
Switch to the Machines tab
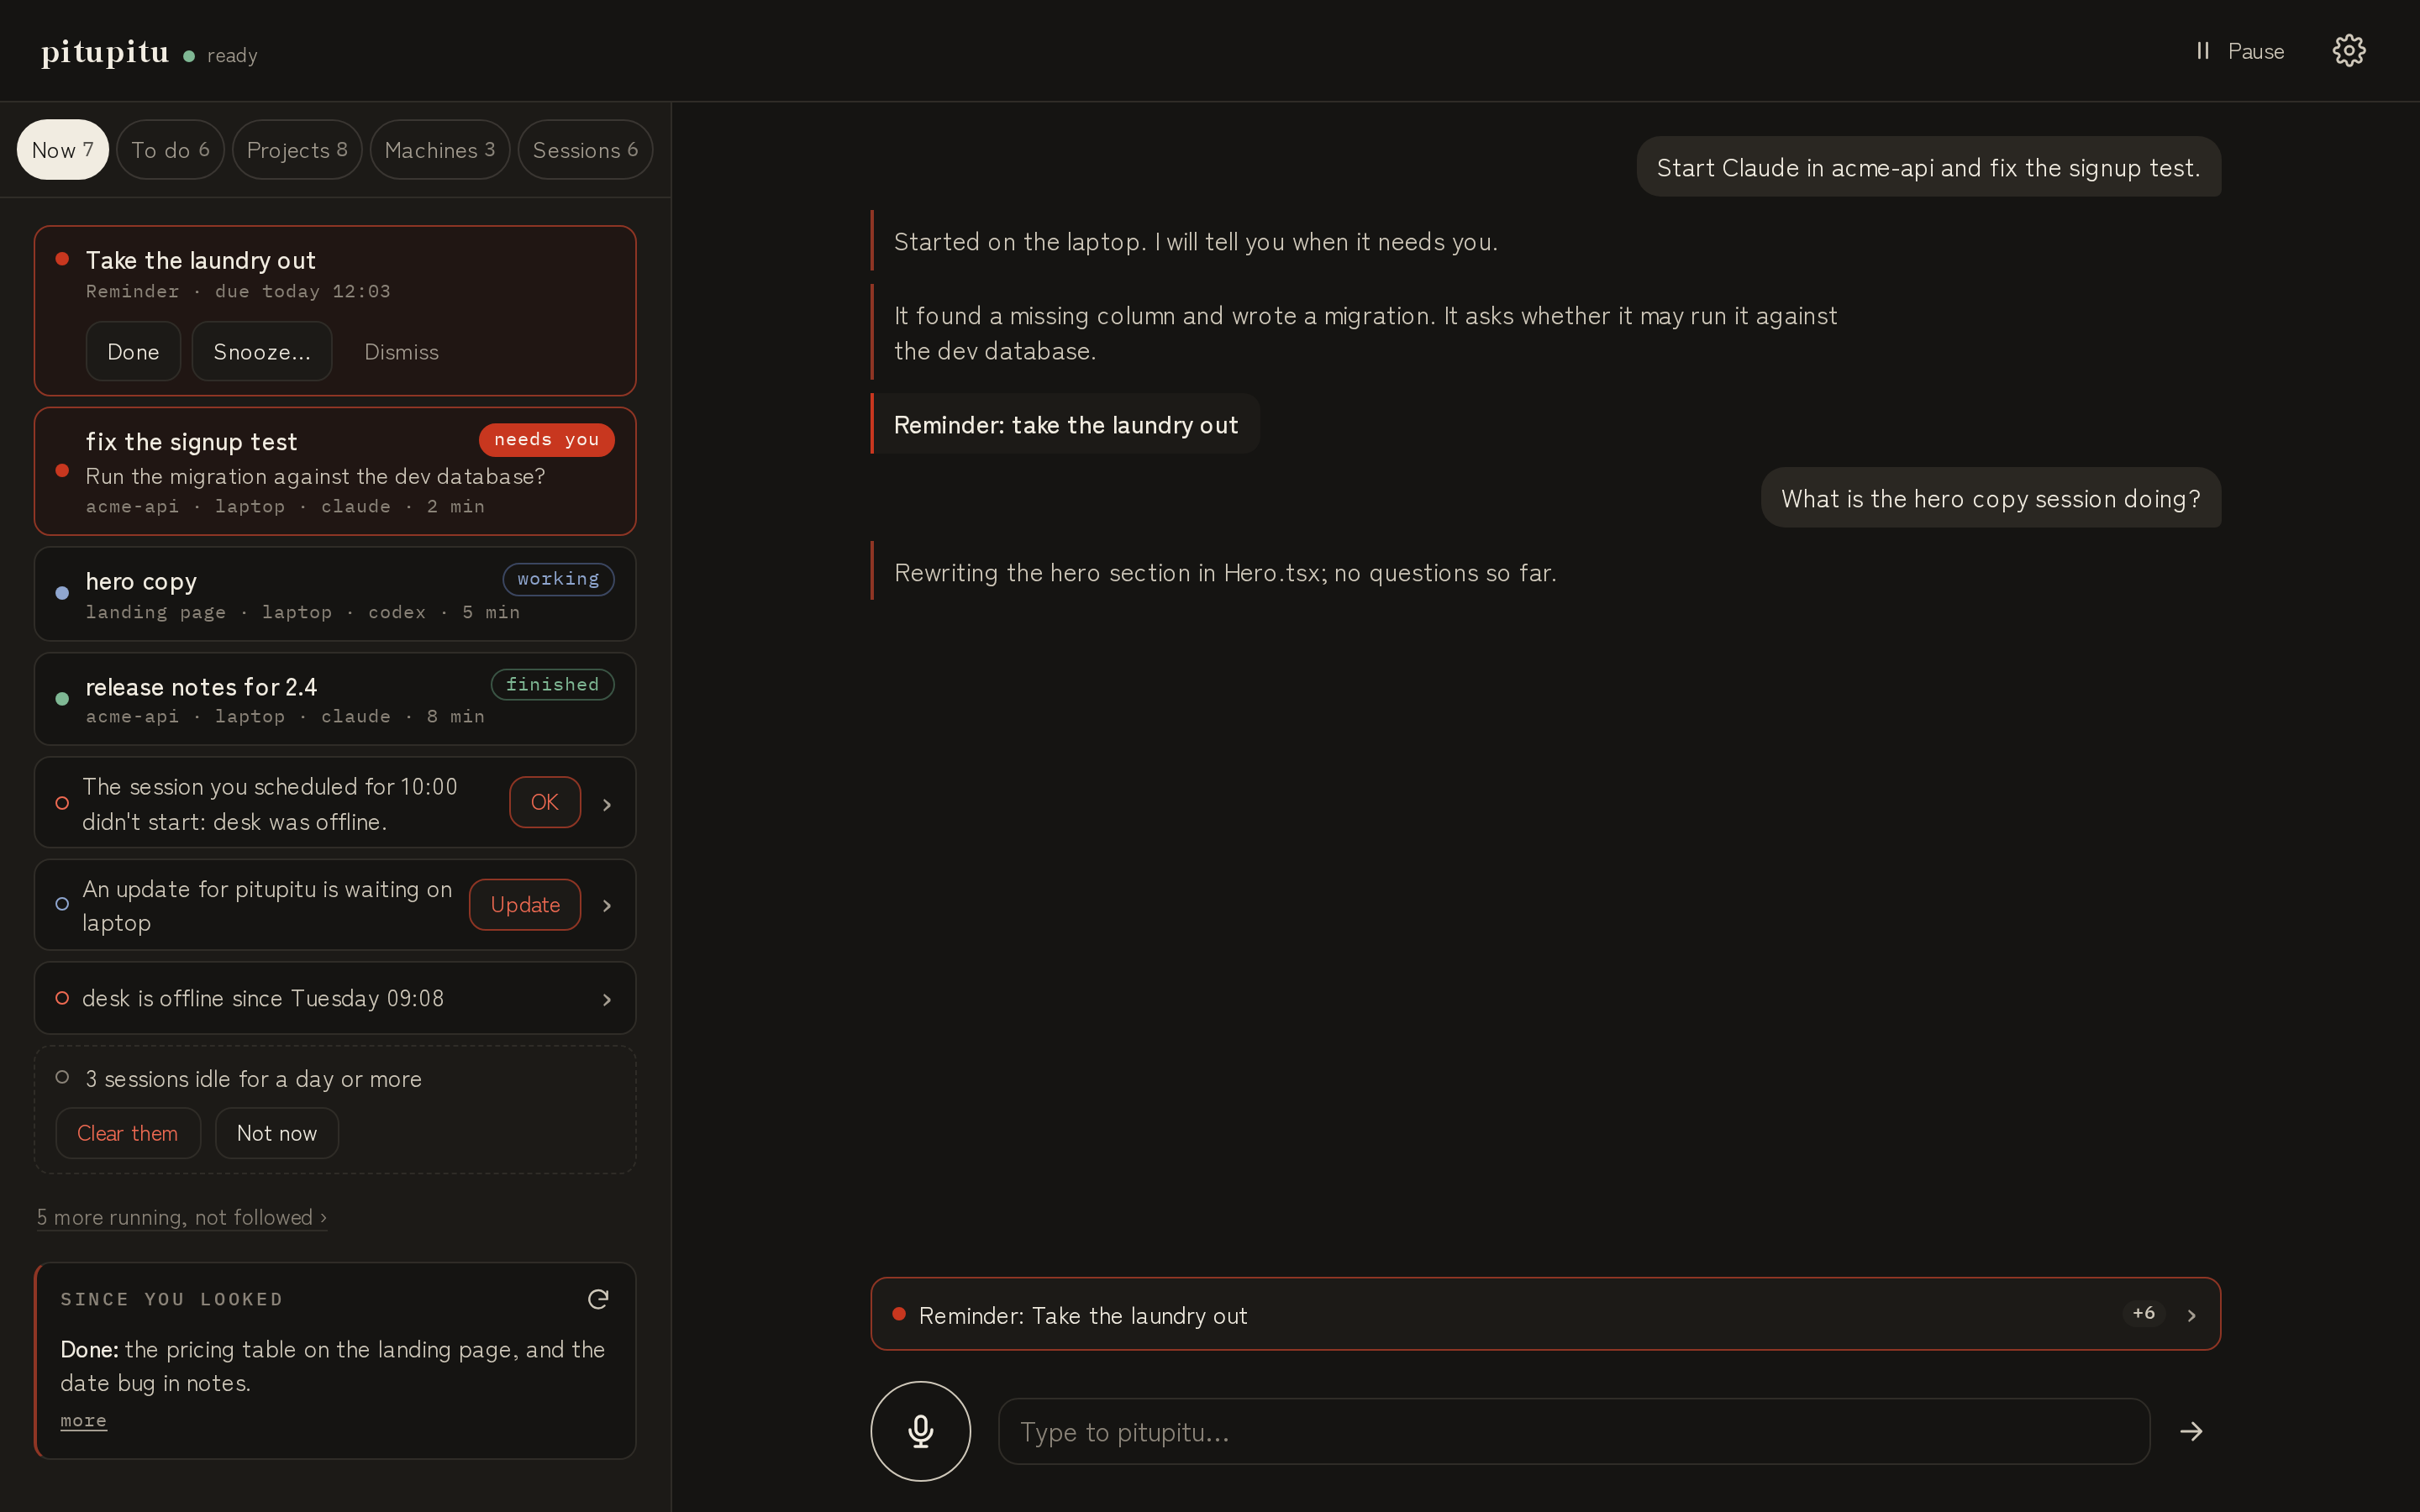pyautogui.click(x=440, y=150)
